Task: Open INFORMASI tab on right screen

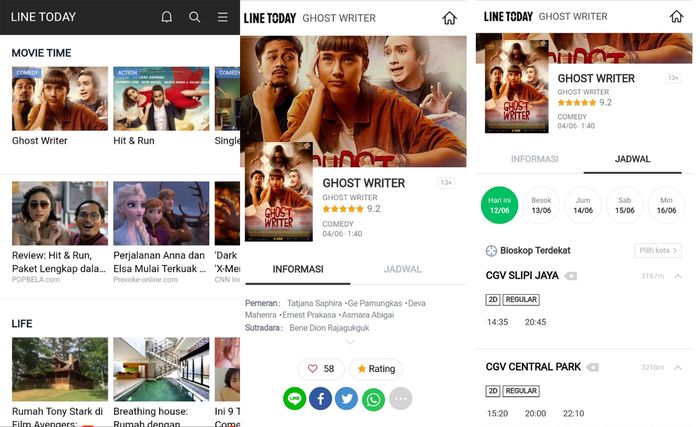Action: click(x=534, y=159)
